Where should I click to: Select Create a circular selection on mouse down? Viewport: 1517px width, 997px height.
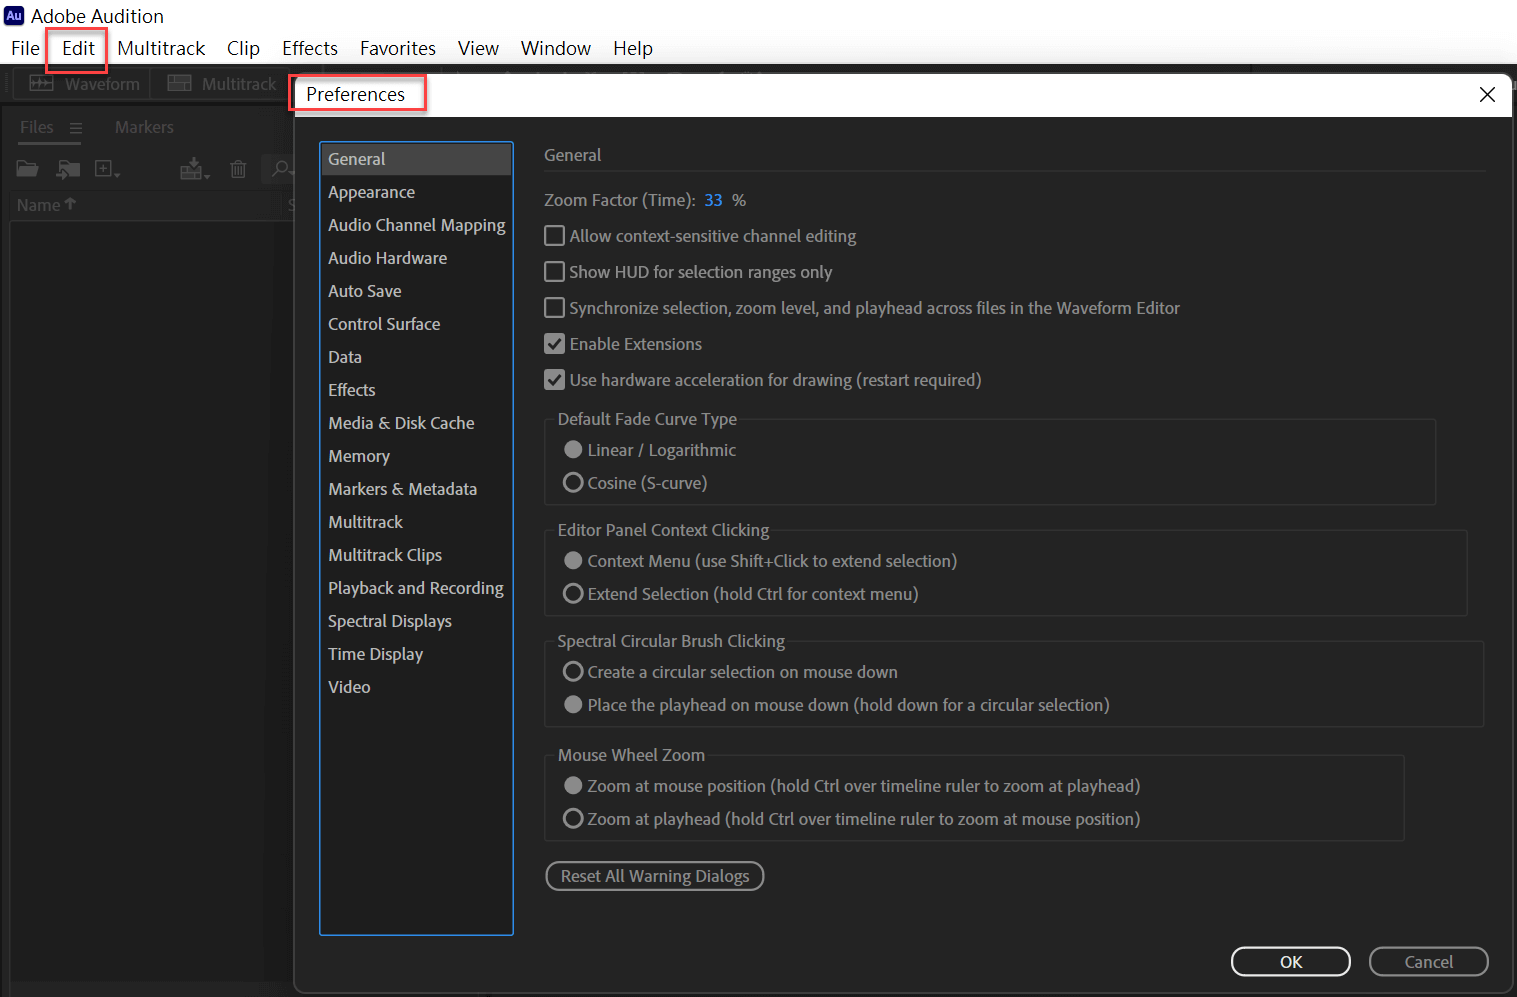573,672
